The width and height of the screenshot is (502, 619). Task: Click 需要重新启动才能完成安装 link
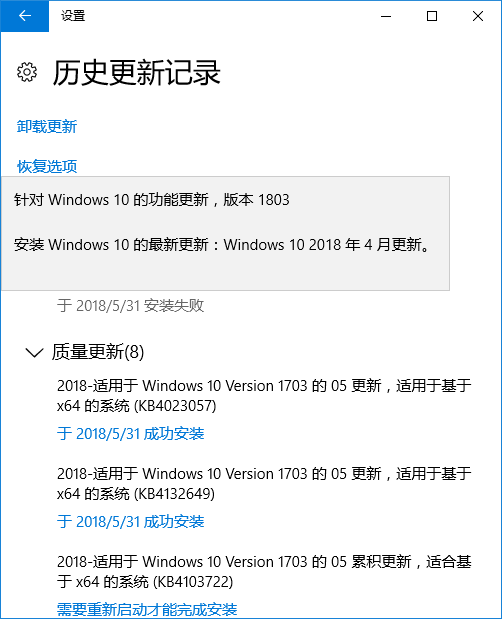click(147, 610)
